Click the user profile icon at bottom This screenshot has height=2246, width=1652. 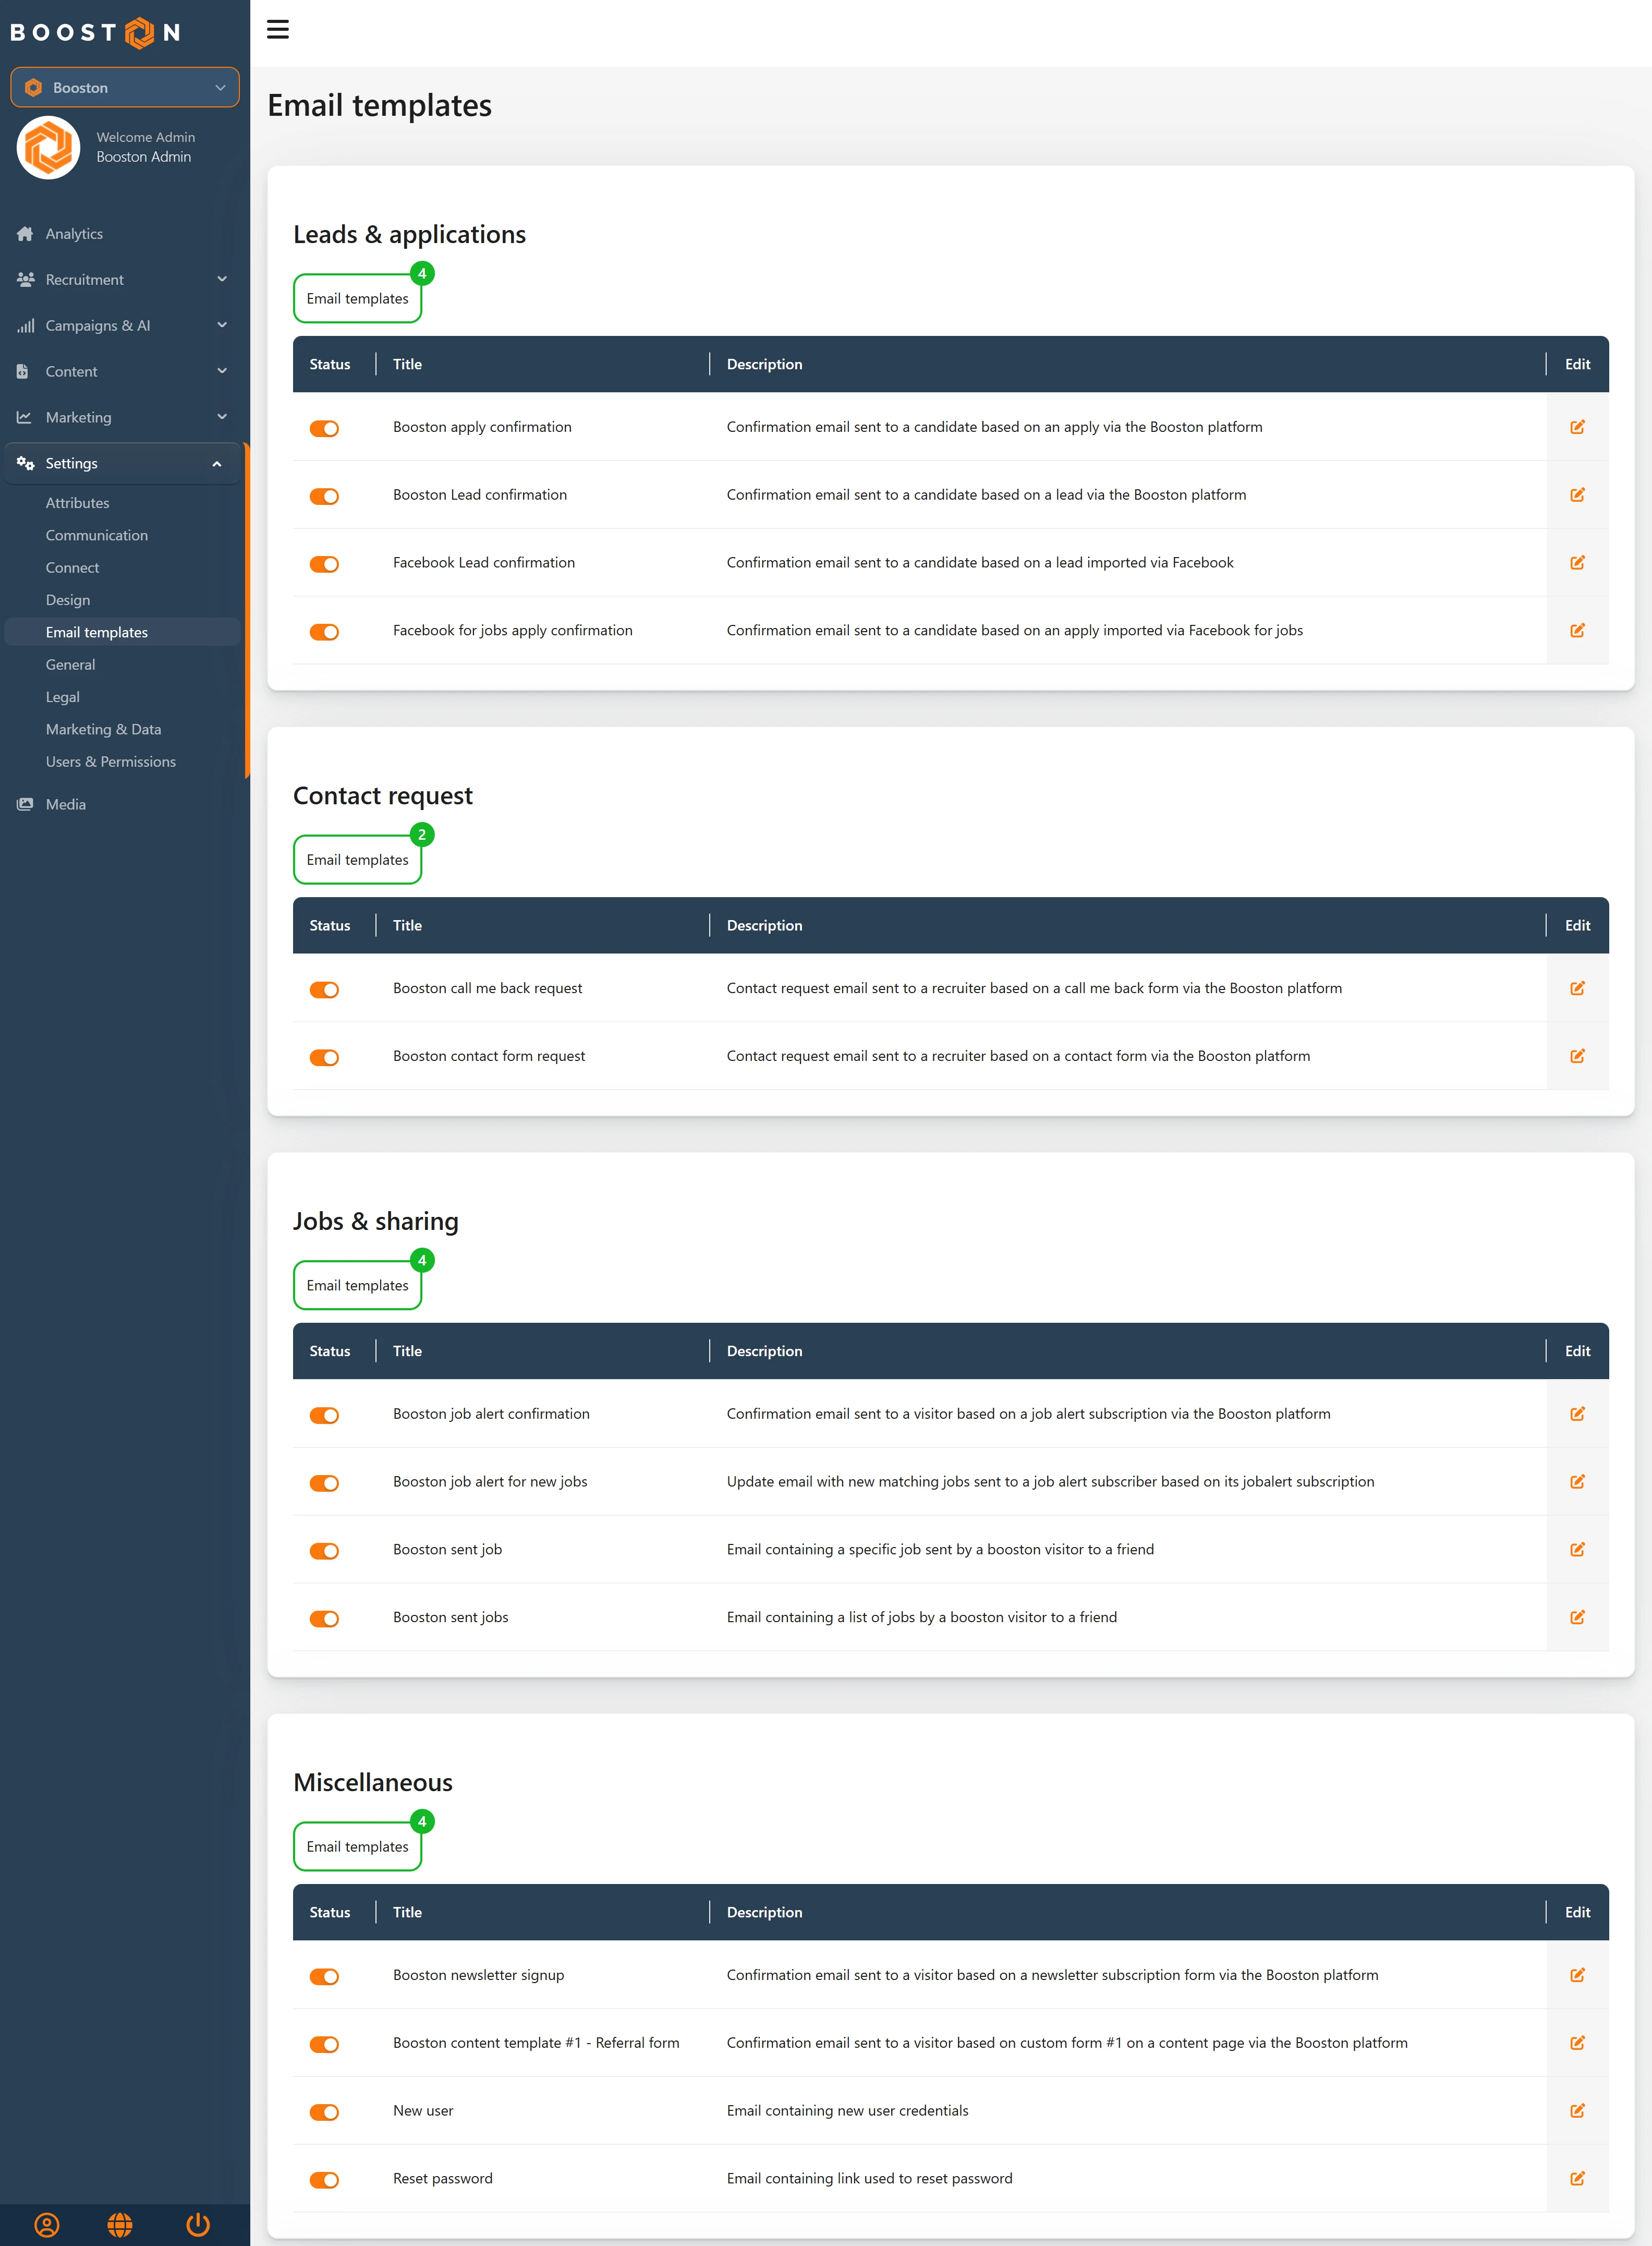click(x=47, y=2225)
